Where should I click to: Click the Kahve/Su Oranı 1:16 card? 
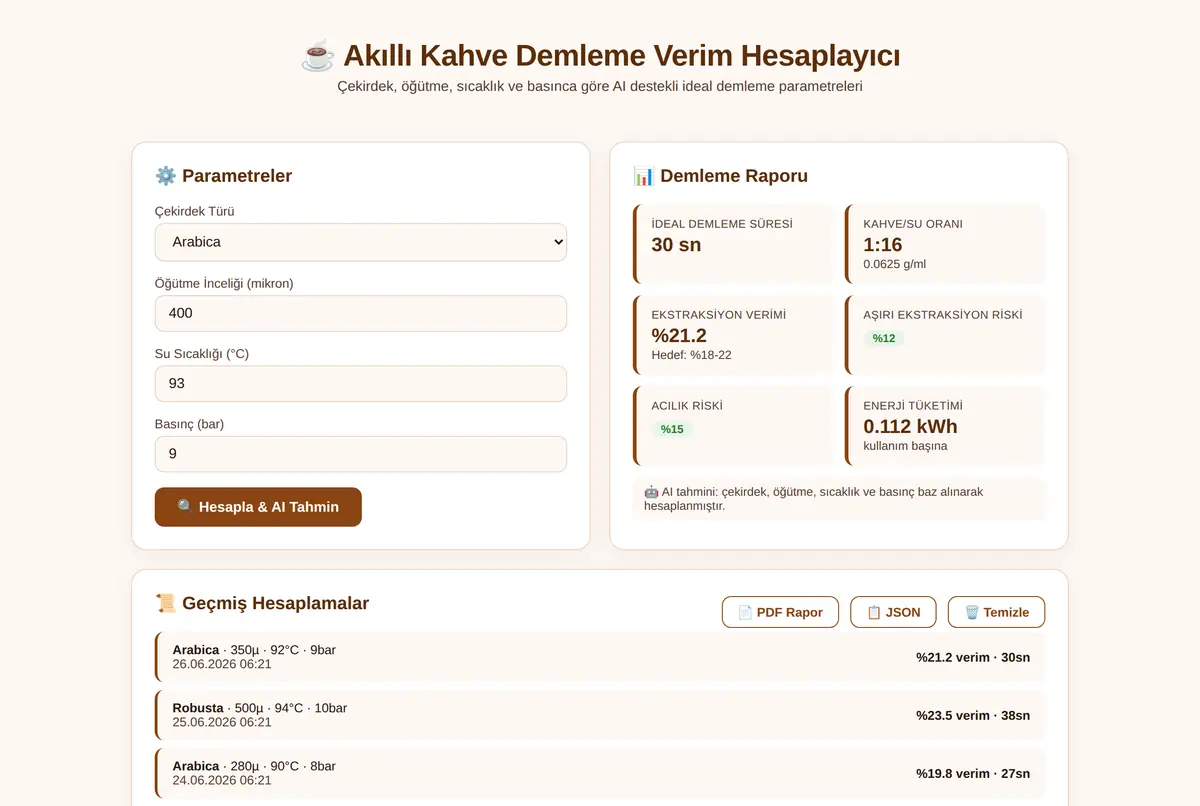point(945,244)
